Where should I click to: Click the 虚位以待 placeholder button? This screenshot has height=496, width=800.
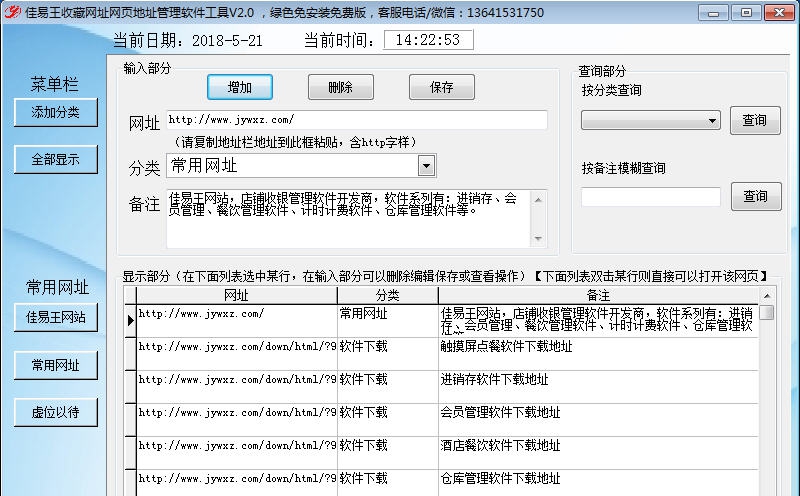click(x=56, y=412)
